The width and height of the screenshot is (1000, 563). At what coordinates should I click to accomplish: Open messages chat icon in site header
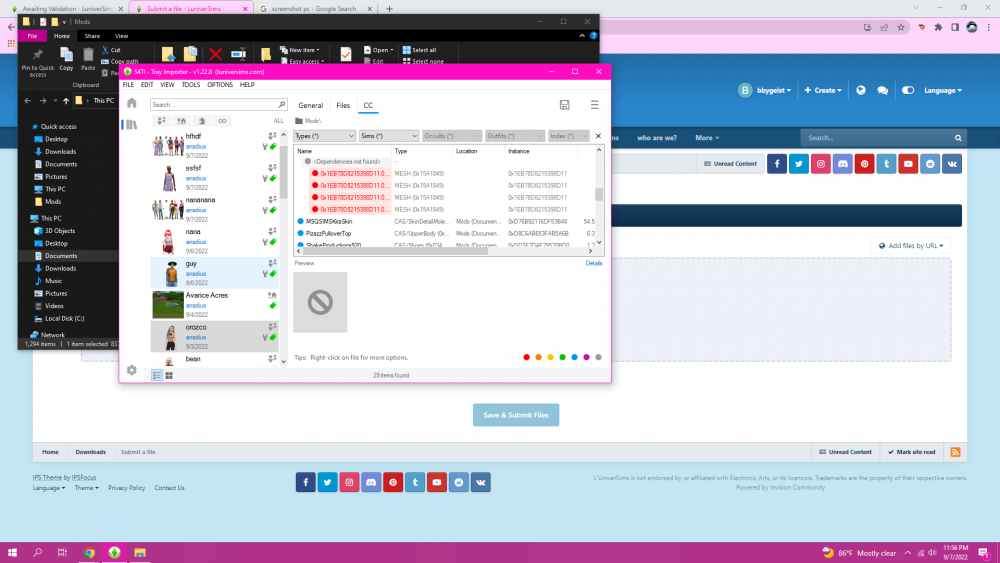pyautogui.click(x=883, y=91)
